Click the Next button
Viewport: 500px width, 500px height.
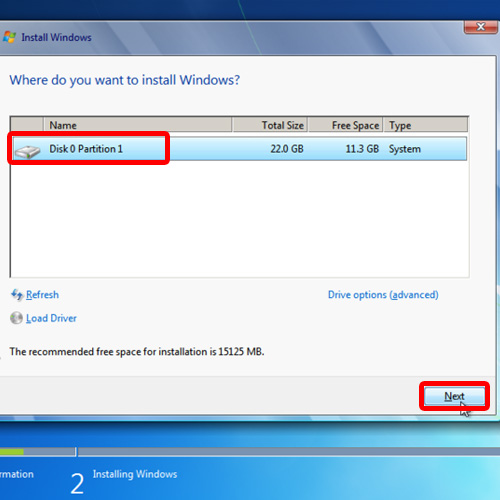pos(454,396)
